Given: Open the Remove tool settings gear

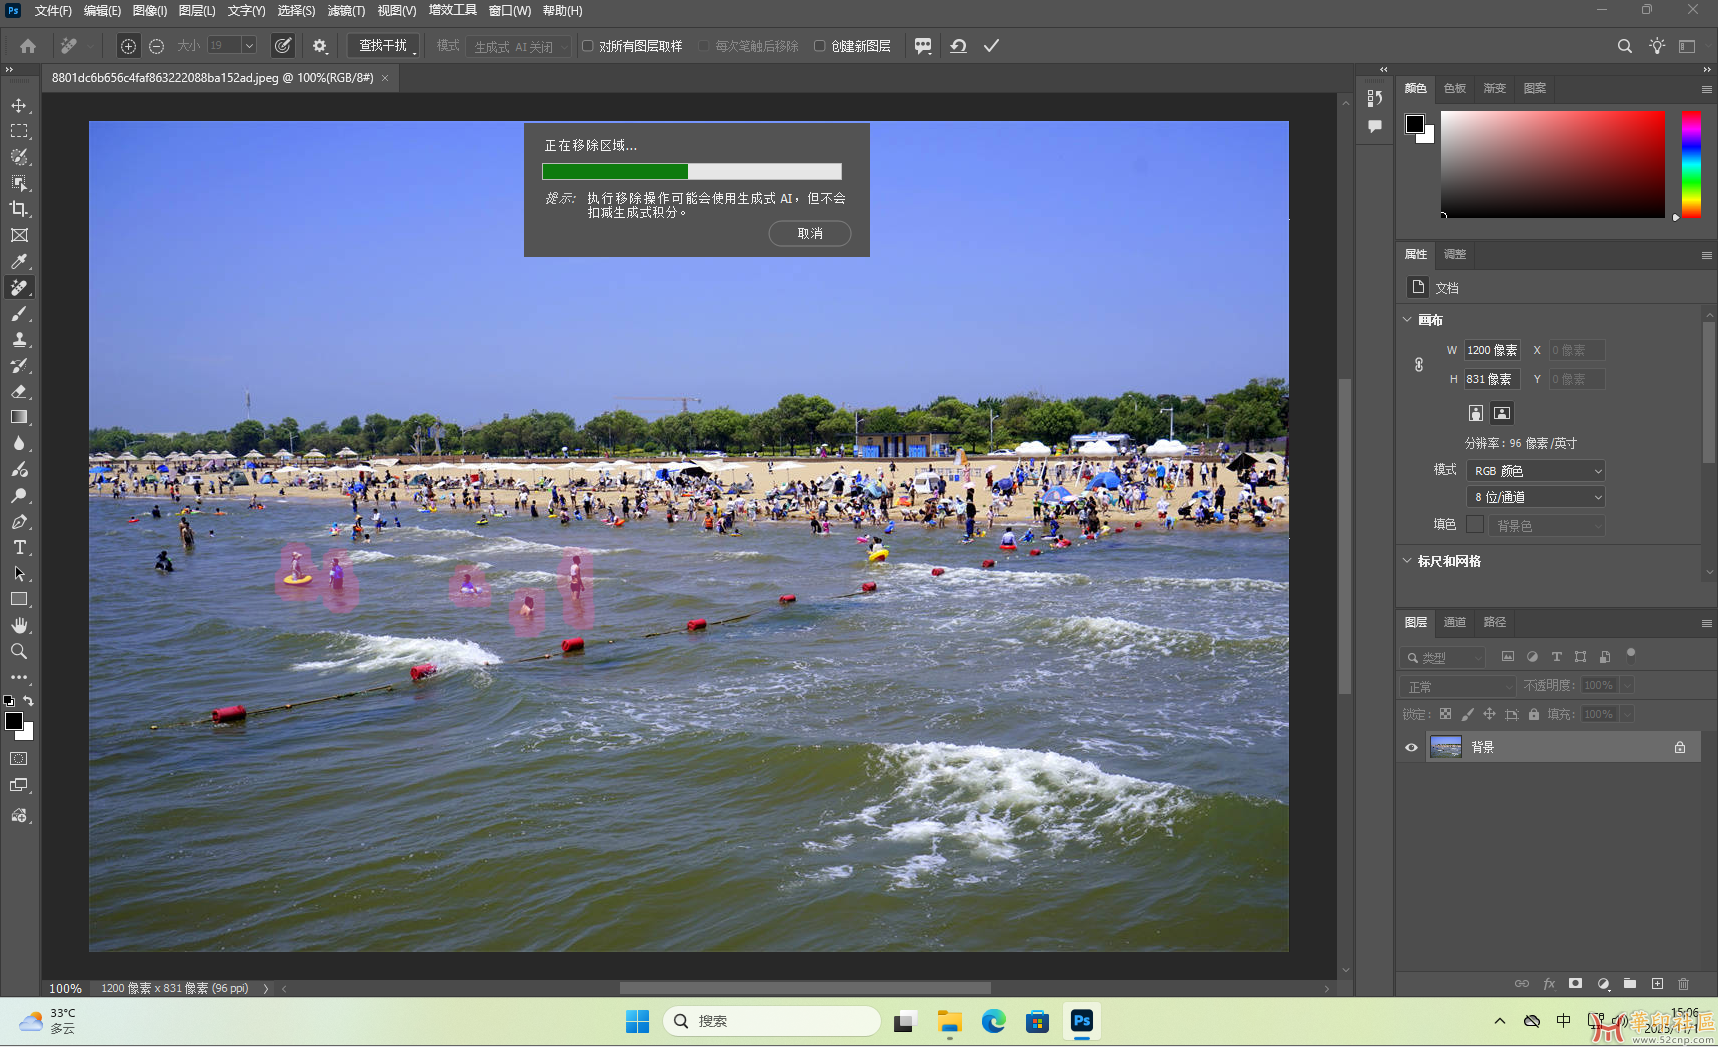Looking at the screenshot, I should [320, 45].
